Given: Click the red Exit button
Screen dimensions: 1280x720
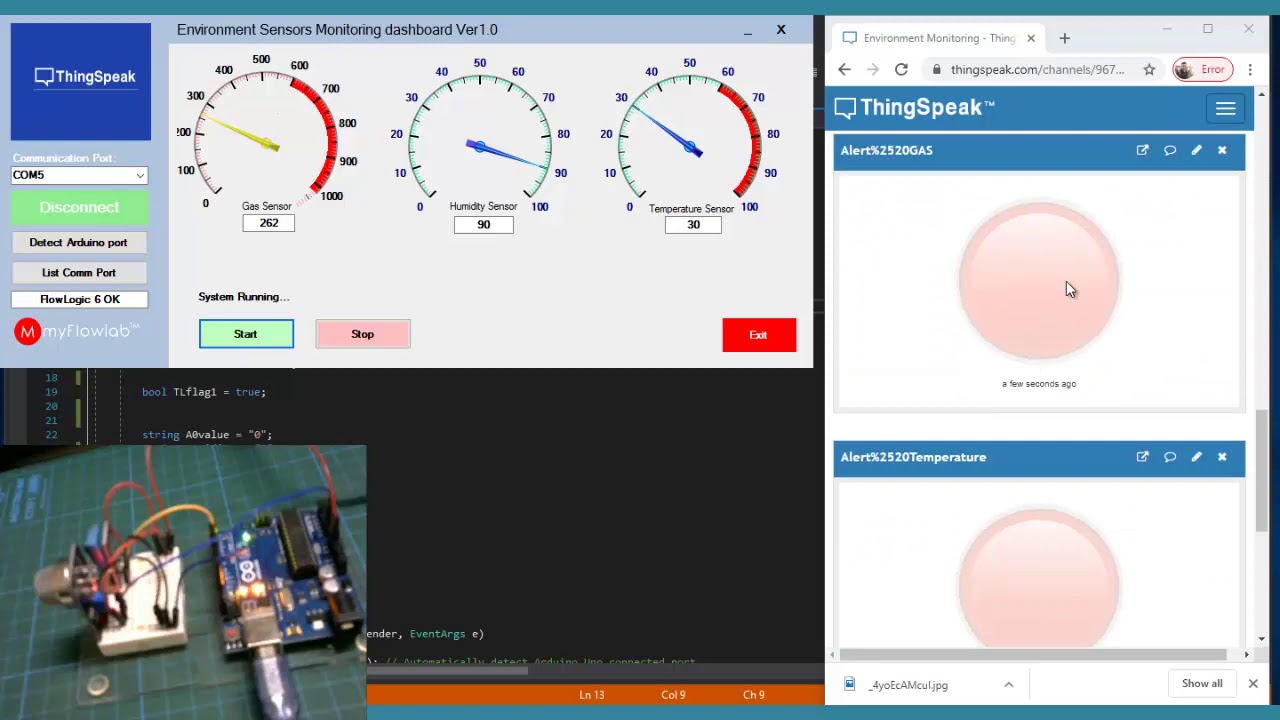Looking at the screenshot, I should (x=759, y=335).
